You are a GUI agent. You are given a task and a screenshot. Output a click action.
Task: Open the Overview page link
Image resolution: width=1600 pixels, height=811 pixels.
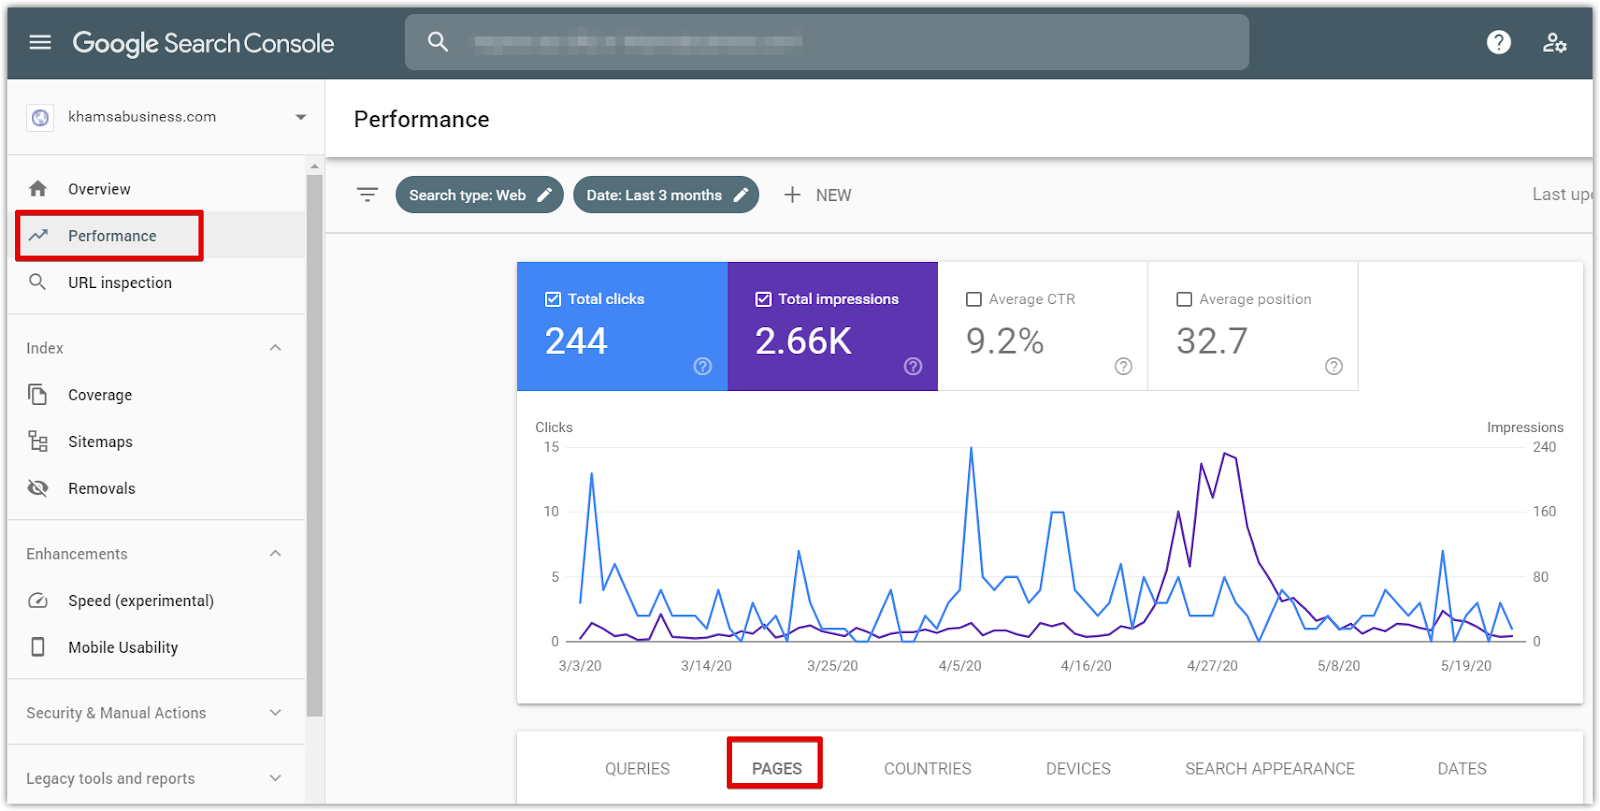click(99, 189)
